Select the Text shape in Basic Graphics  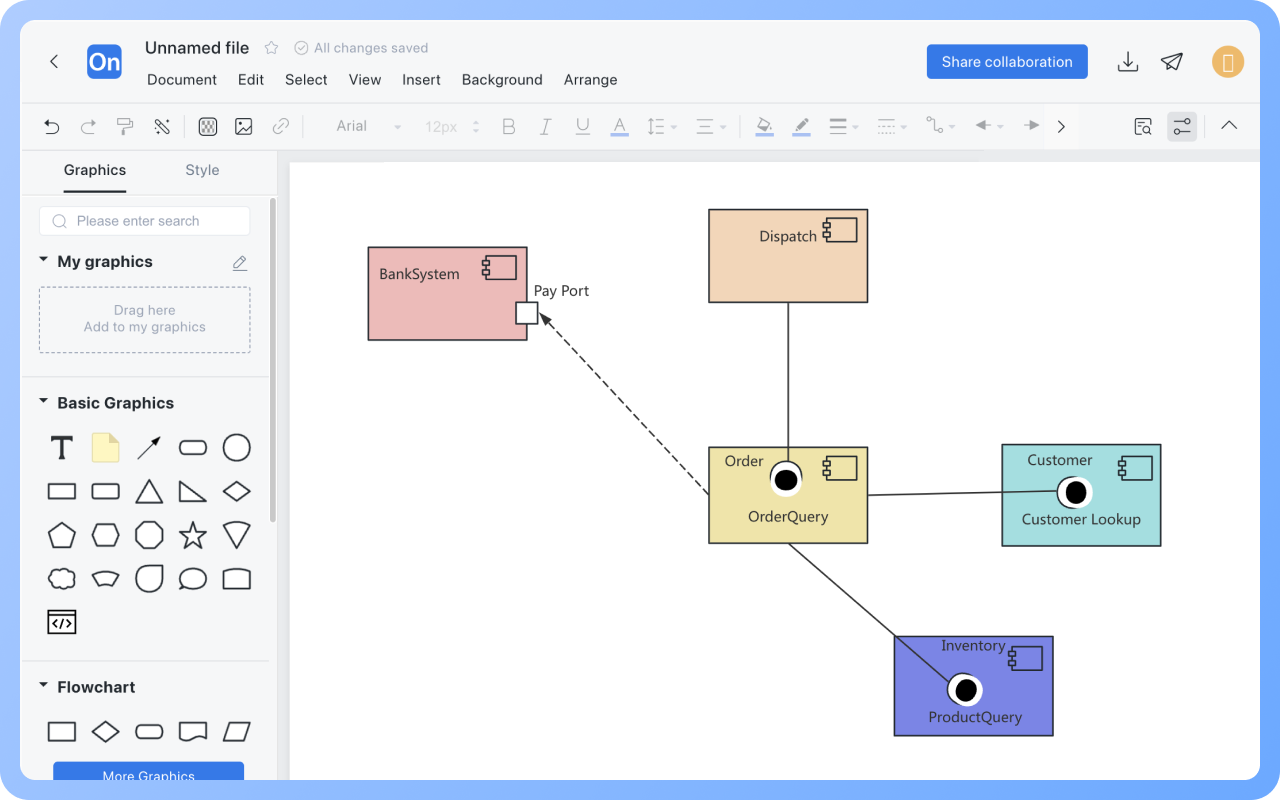pos(62,448)
